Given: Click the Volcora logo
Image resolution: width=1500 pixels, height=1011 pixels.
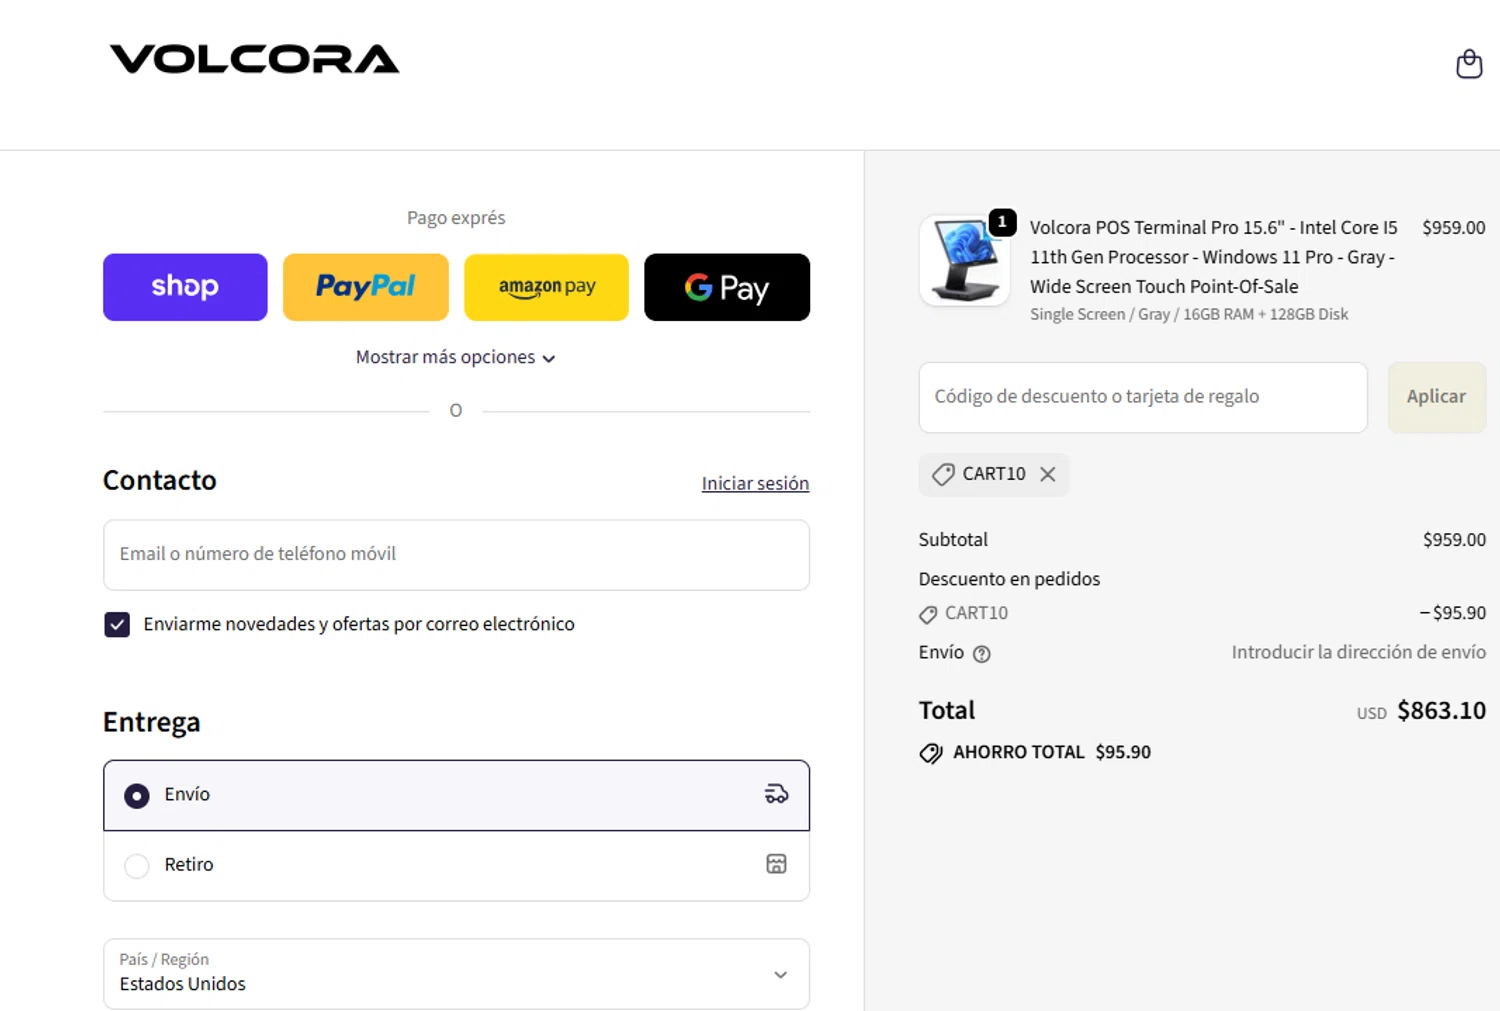Looking at the screenshot, I should coord(254,59).
